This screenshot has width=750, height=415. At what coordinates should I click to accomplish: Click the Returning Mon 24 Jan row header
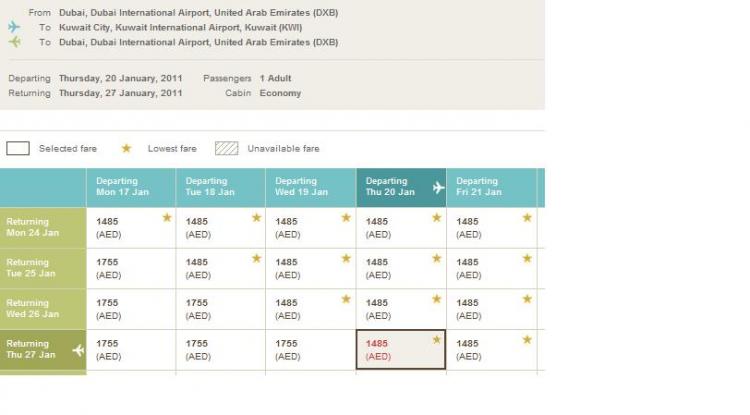coord(42,227)
